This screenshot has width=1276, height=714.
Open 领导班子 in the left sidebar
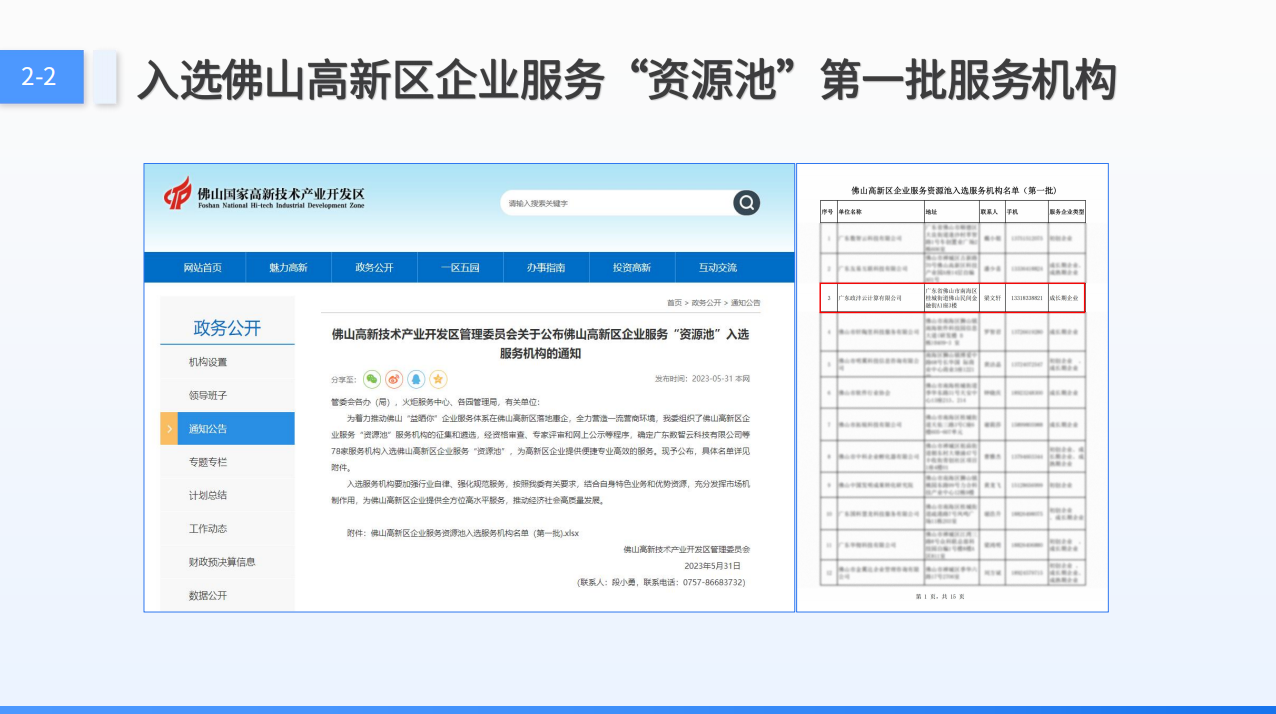tap(208, 395)
